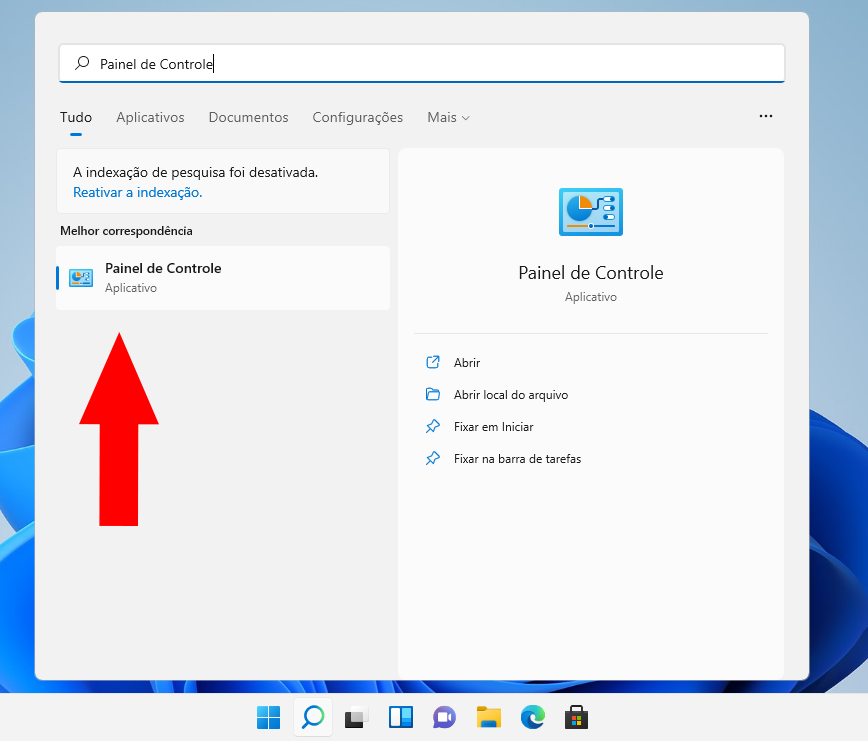The height and width of the screenshot is (741, 868).
Task: Open Task View from the taskbar
Action: point(356,717)
